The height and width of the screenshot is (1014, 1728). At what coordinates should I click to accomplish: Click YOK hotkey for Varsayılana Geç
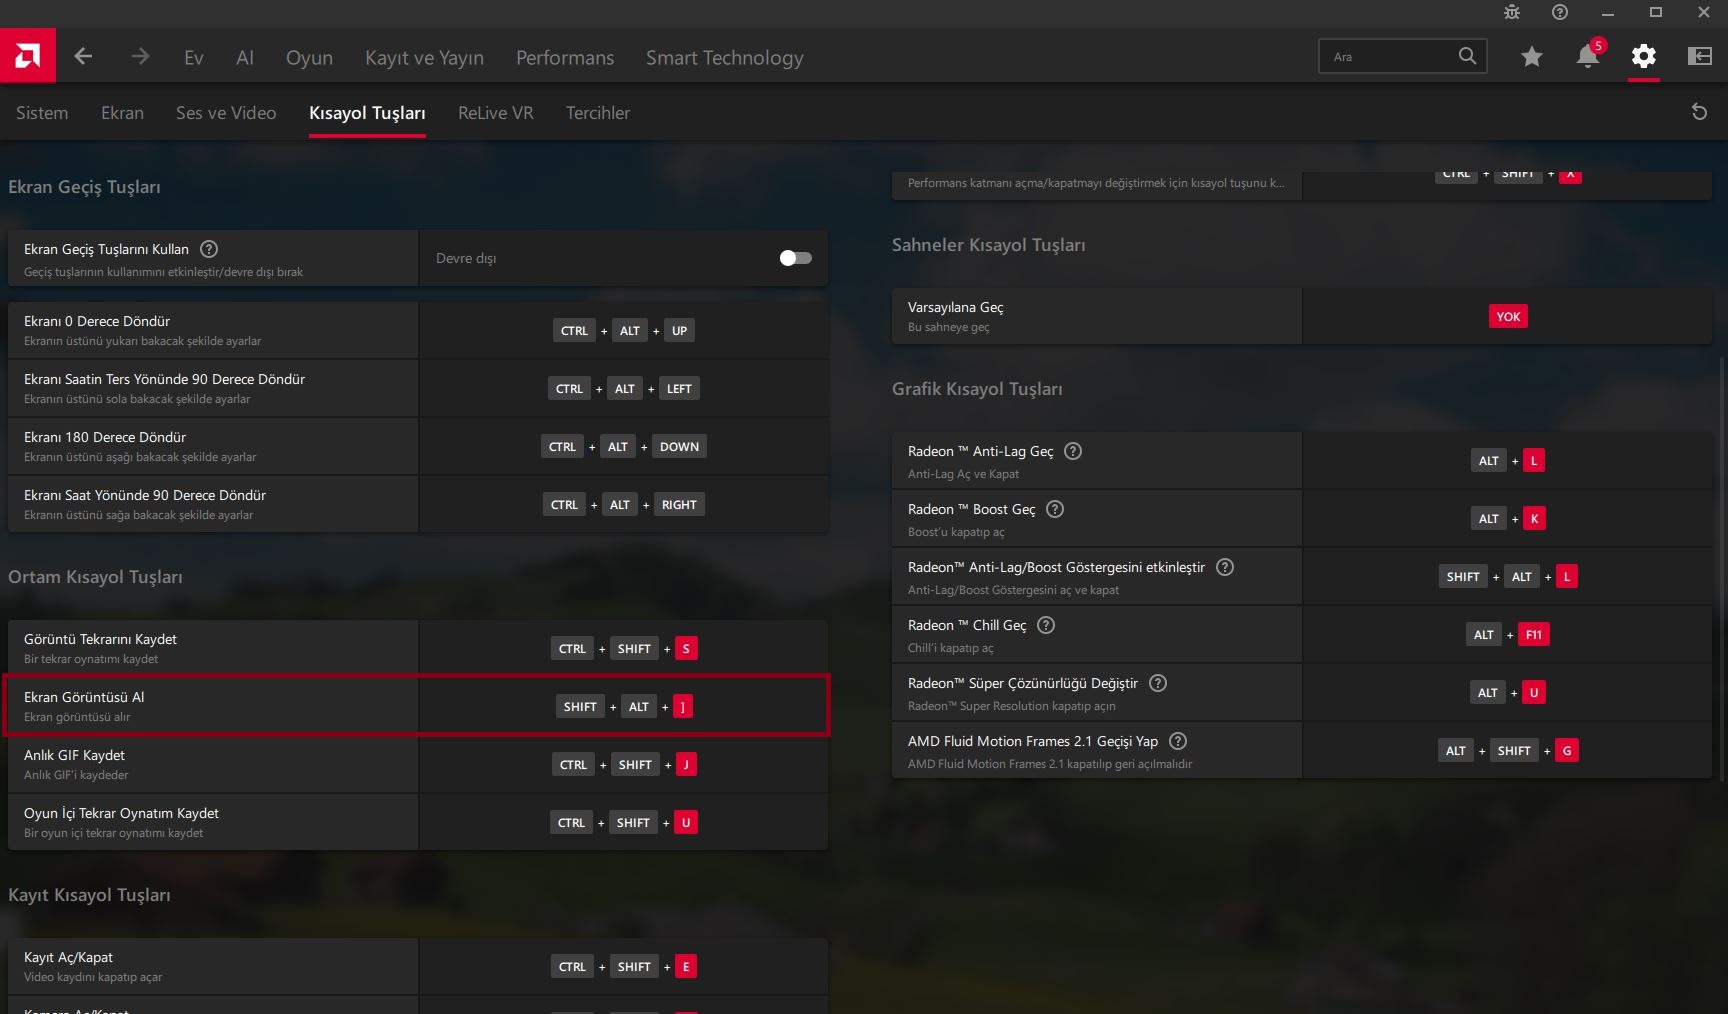tap(1508, 316)
